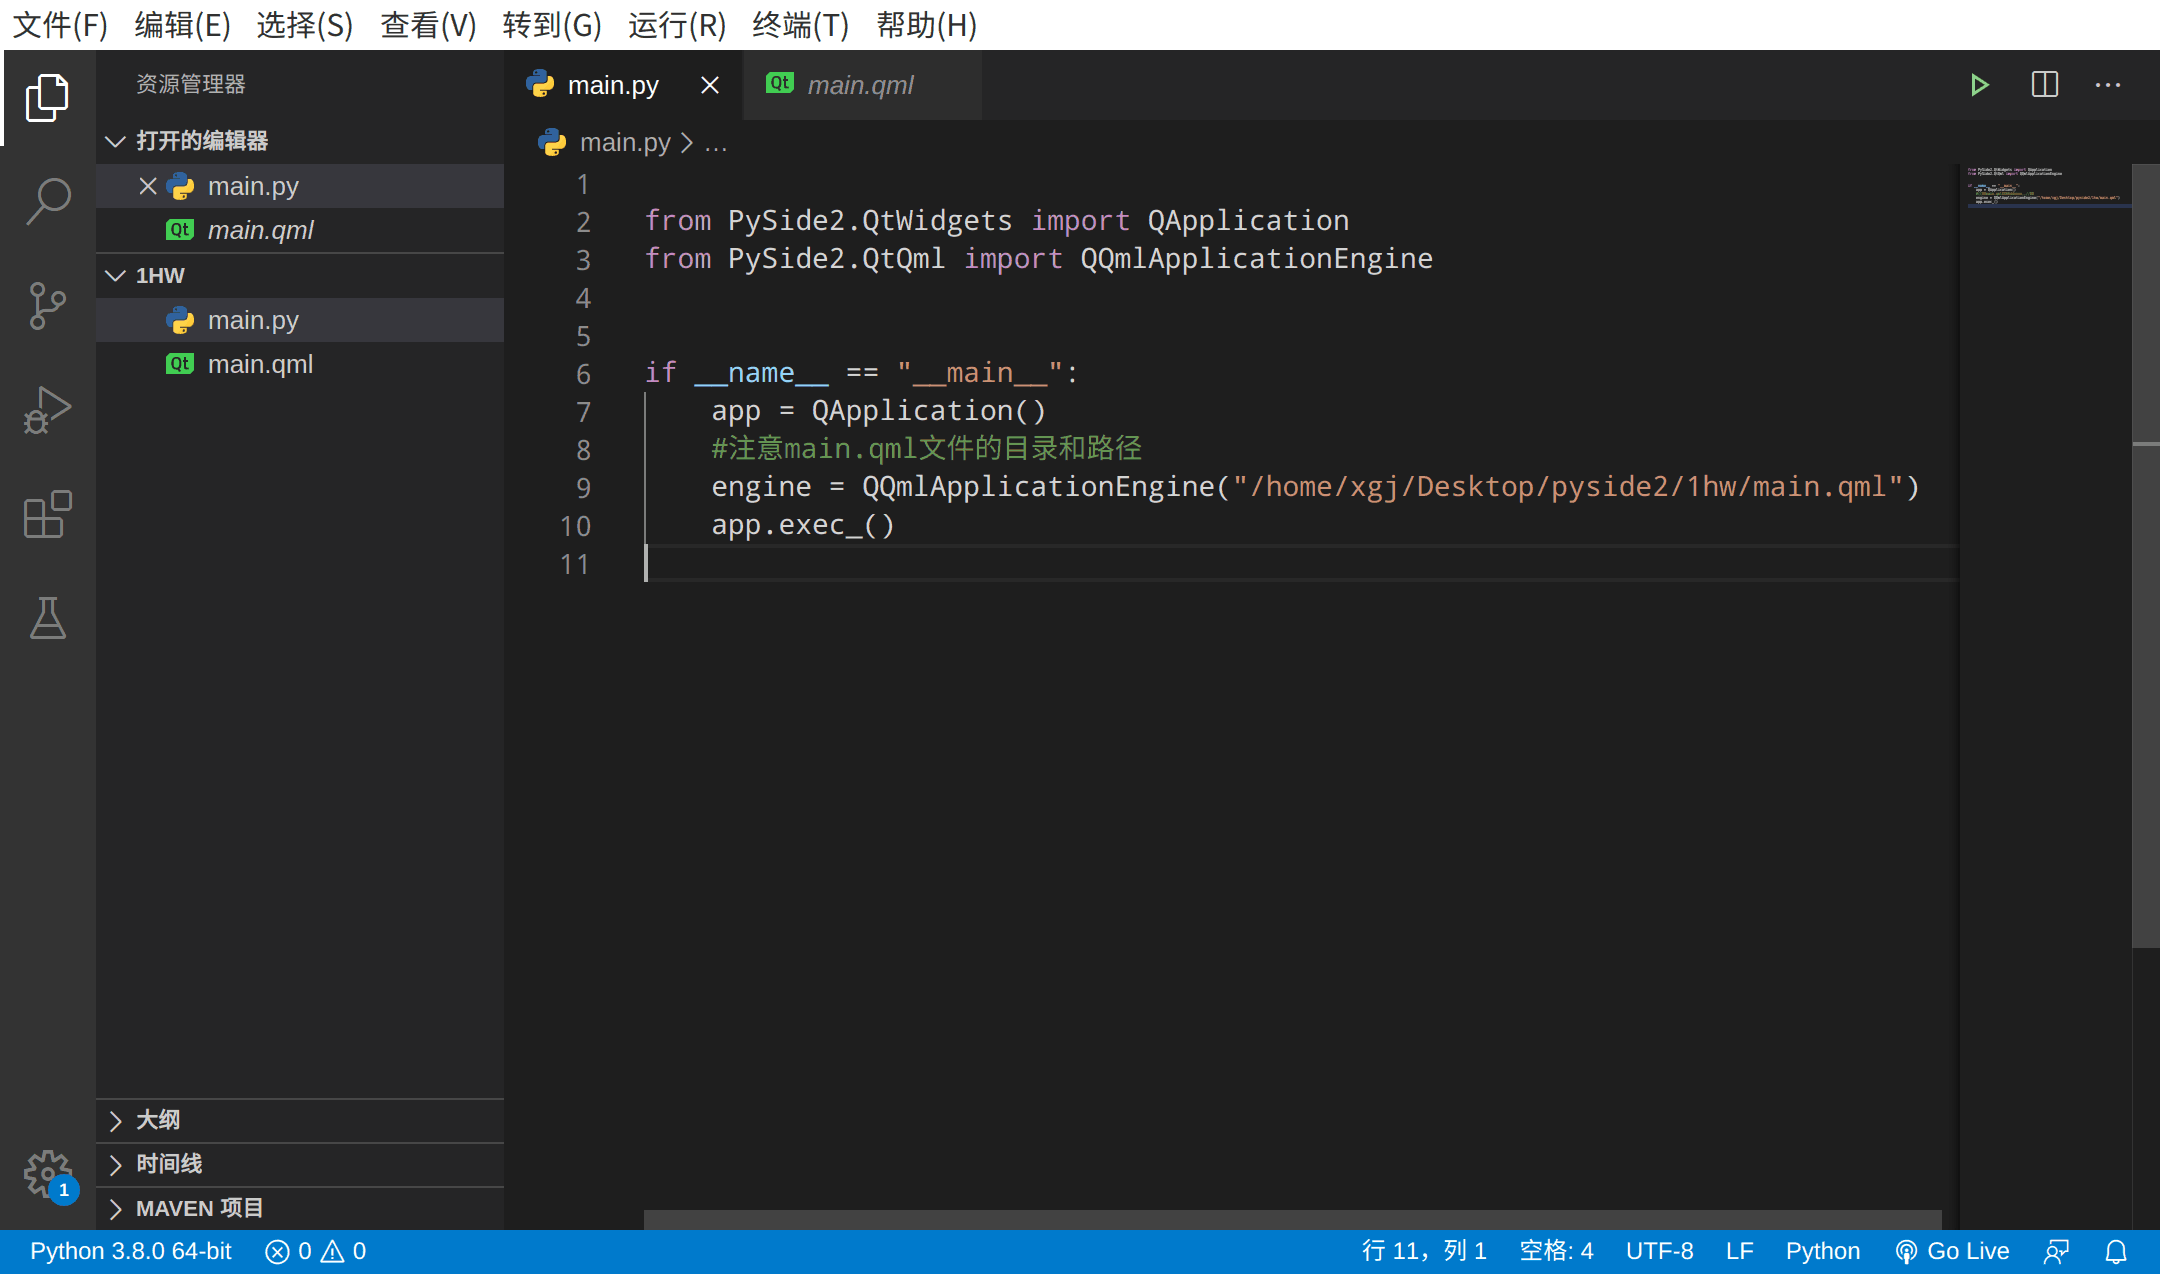Click the horizontal editor scrollbar
Image resolution: width=2160 pixels, height=1274 pixels.
1292,1219
